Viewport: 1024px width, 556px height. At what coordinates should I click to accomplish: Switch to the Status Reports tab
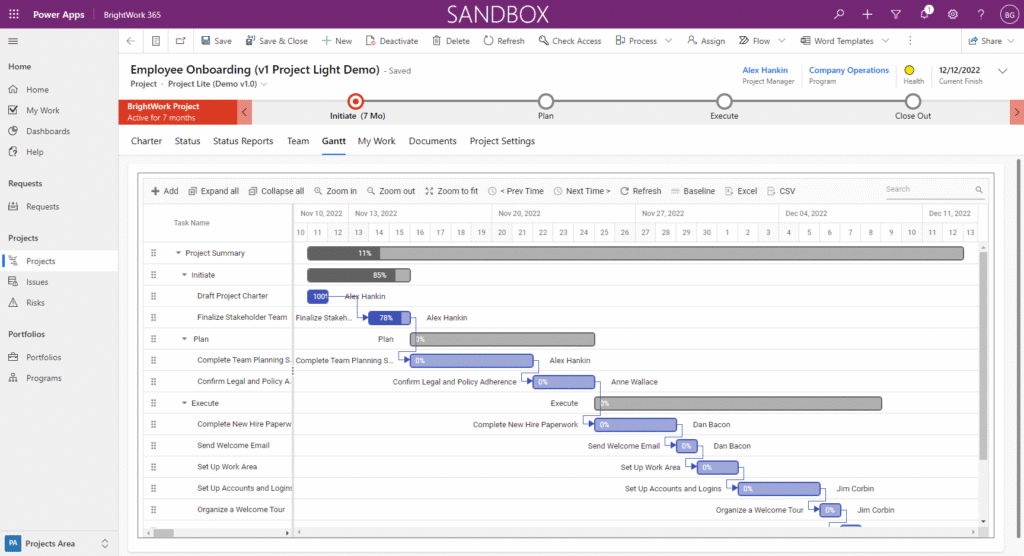pos(243,141)
